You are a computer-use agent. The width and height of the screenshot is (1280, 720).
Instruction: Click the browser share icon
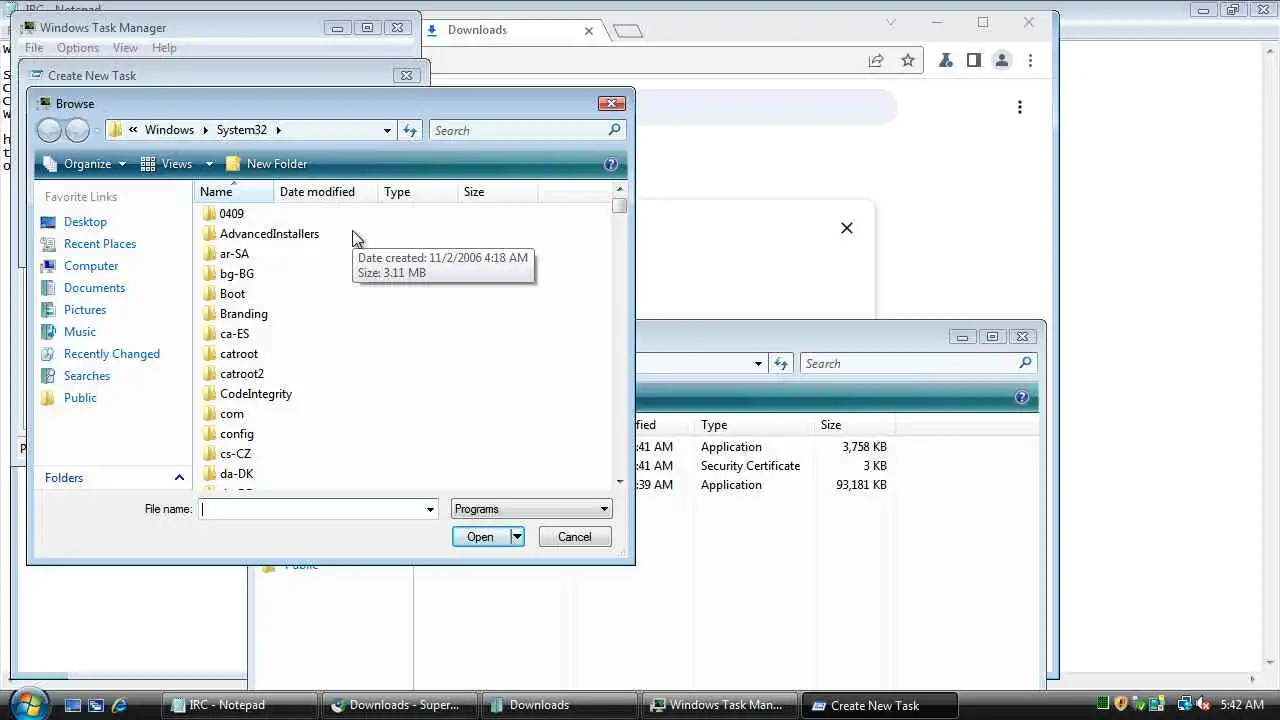[876, 61]
